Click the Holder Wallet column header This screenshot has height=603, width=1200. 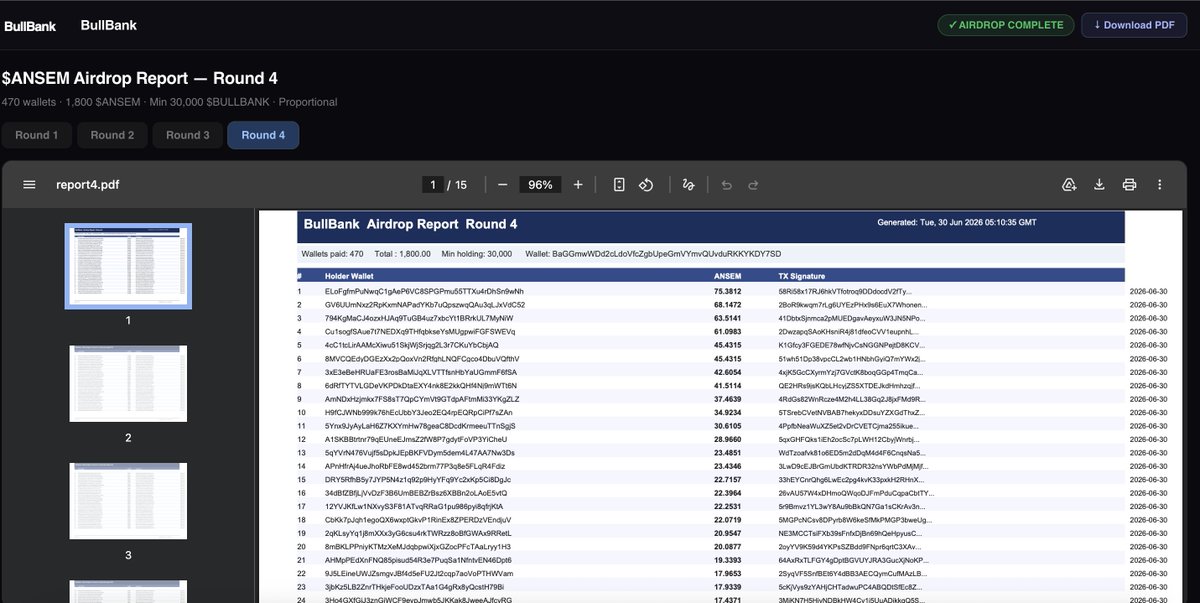(351, 275)
